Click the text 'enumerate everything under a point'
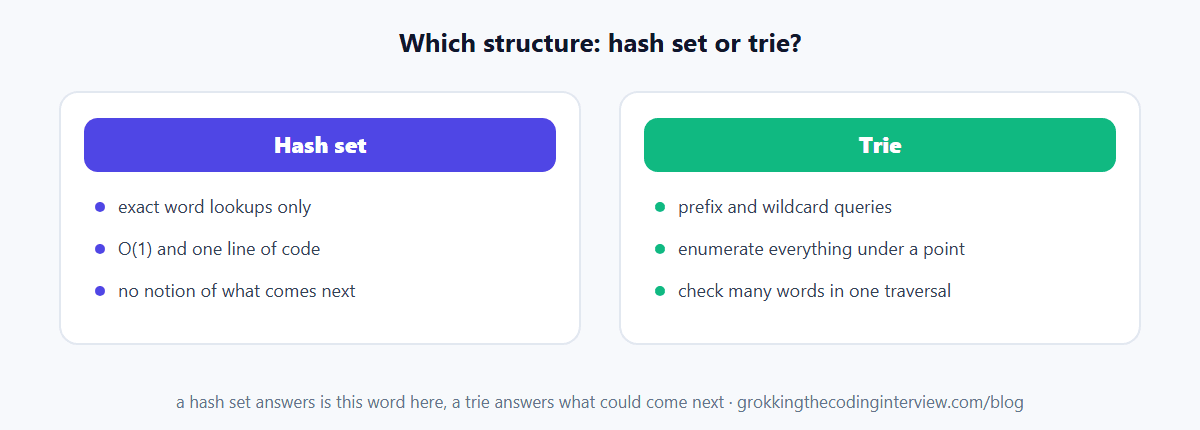 click(x=821, y=249)
